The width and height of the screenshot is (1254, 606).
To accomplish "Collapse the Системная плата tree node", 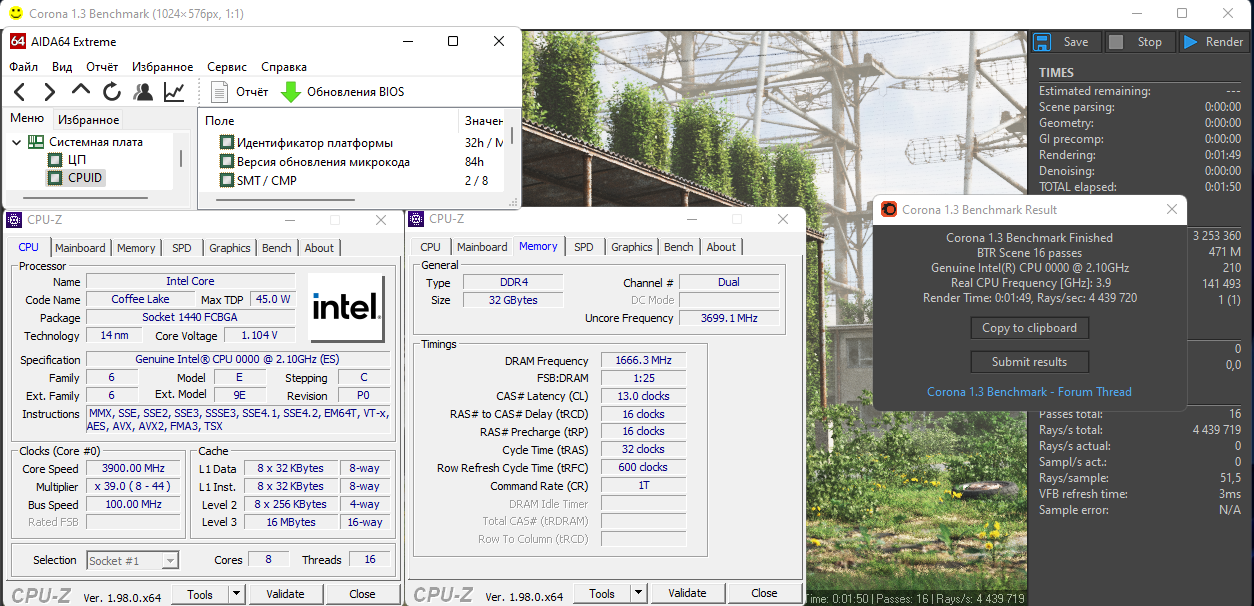I will tap(17, 142).
